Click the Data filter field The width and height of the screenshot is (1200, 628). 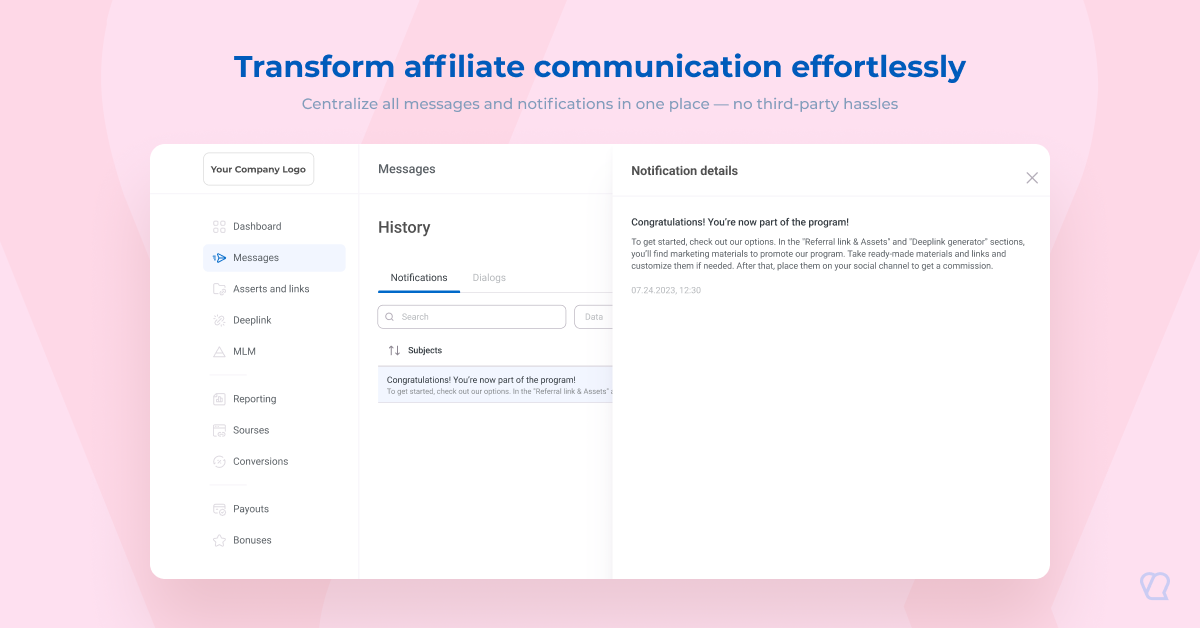593,317
